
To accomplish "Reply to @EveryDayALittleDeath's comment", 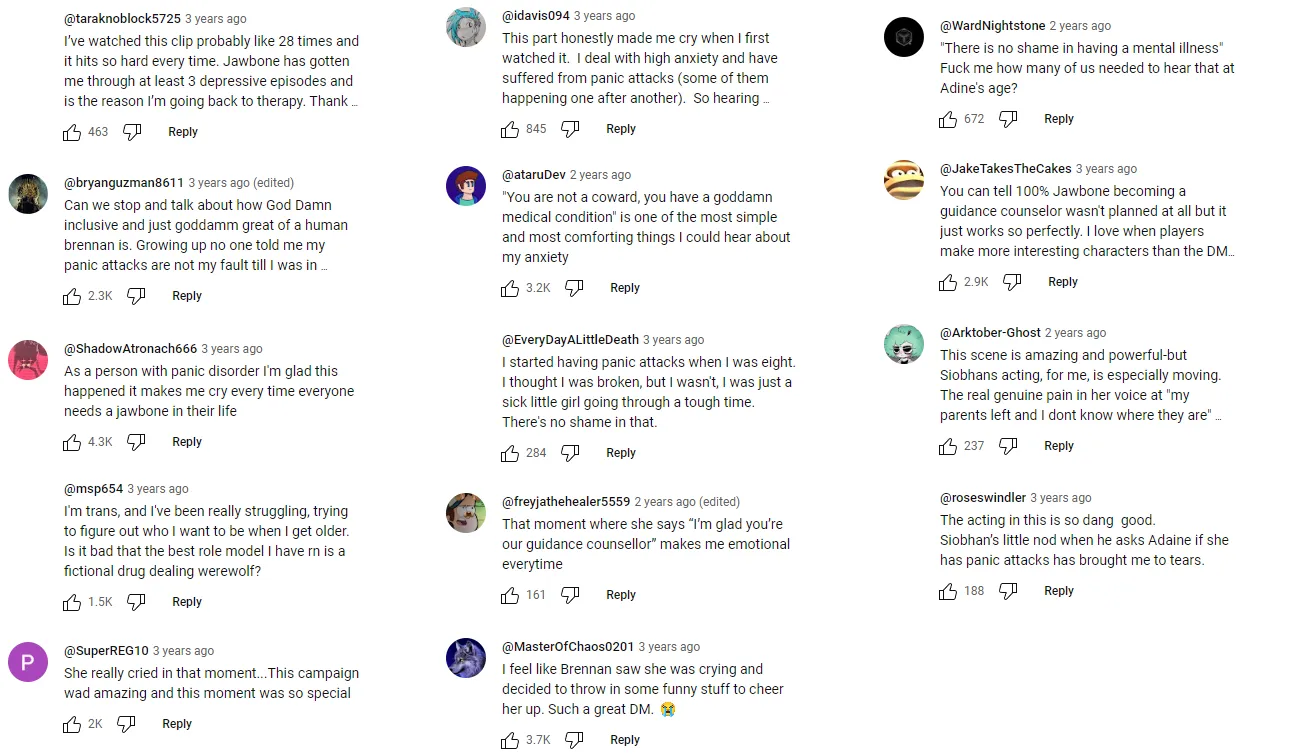I will click(x=621, y=453).
